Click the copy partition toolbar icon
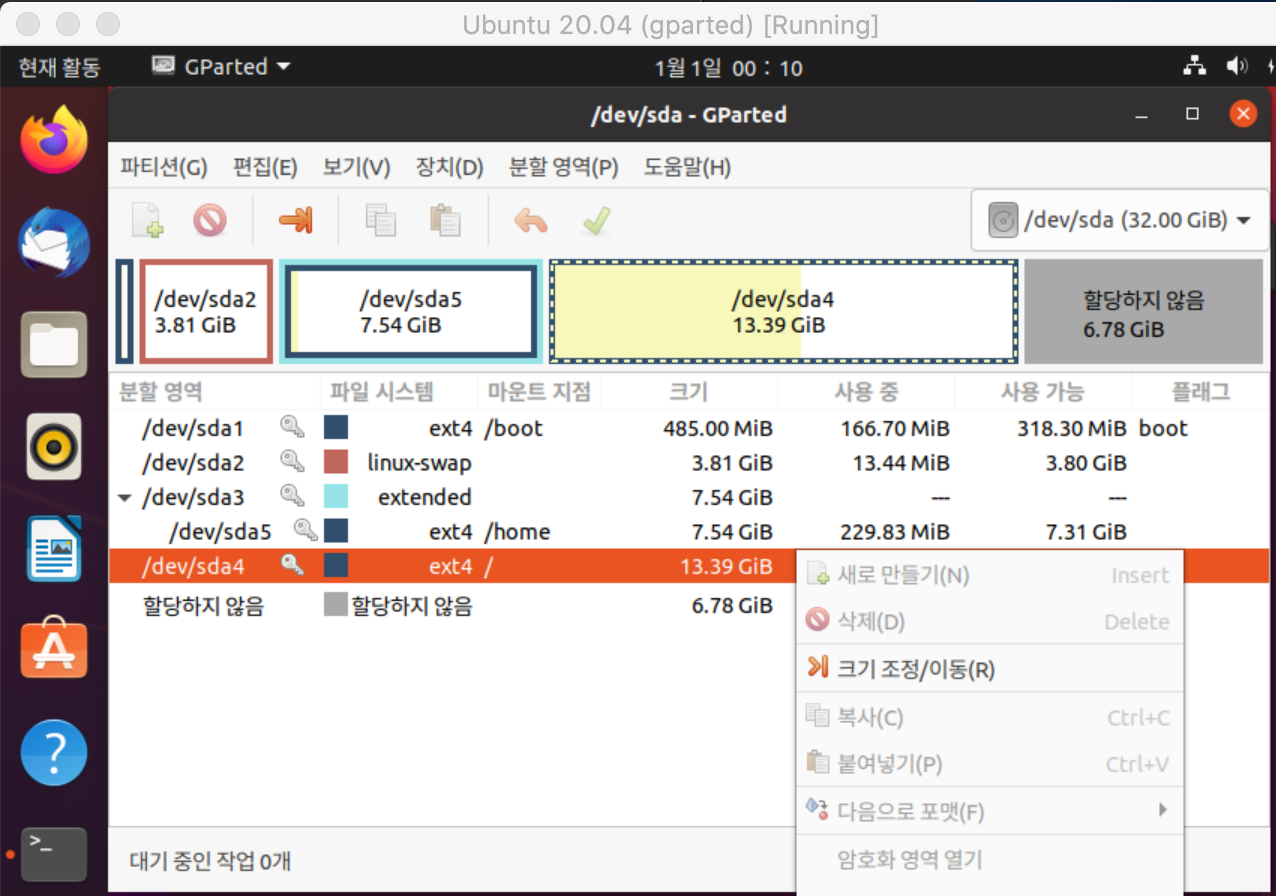 381,220
